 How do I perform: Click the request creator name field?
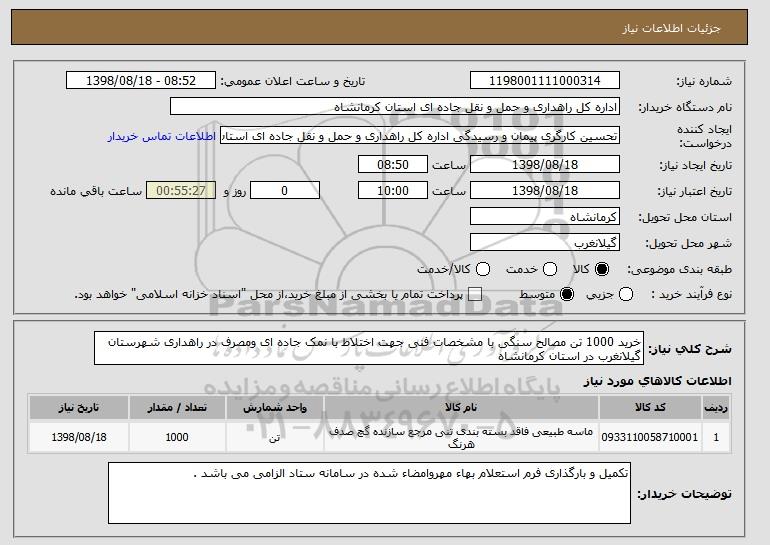420,136
